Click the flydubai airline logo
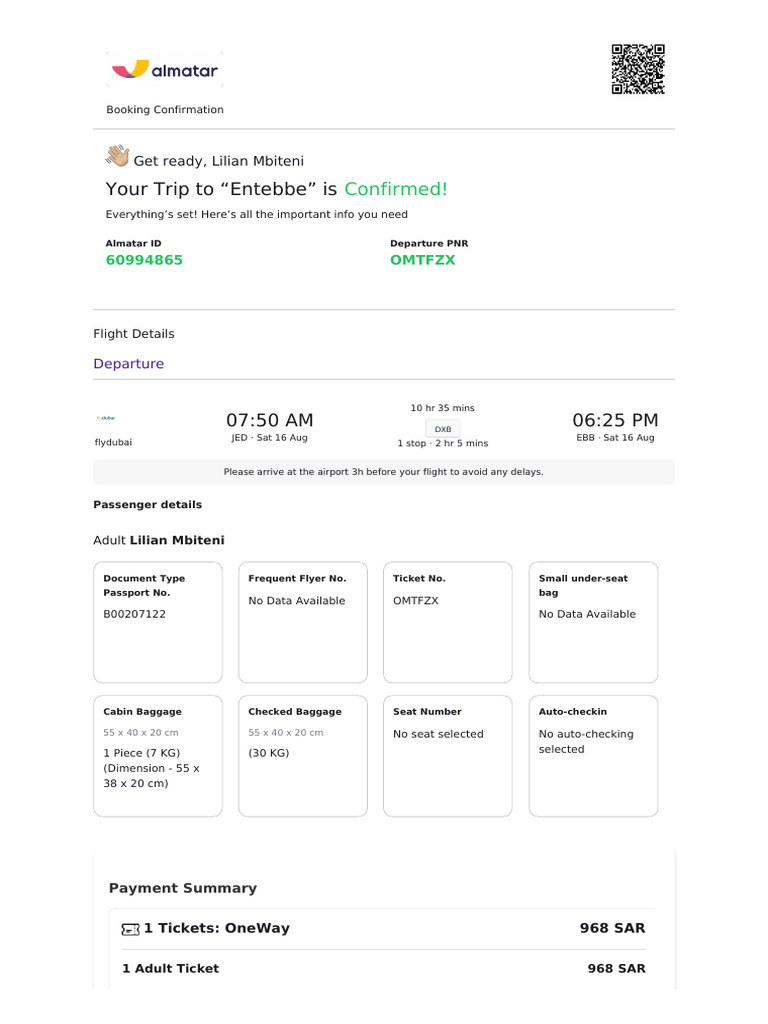Screen dimensions: 768x1024 click(x=106, y=418)
